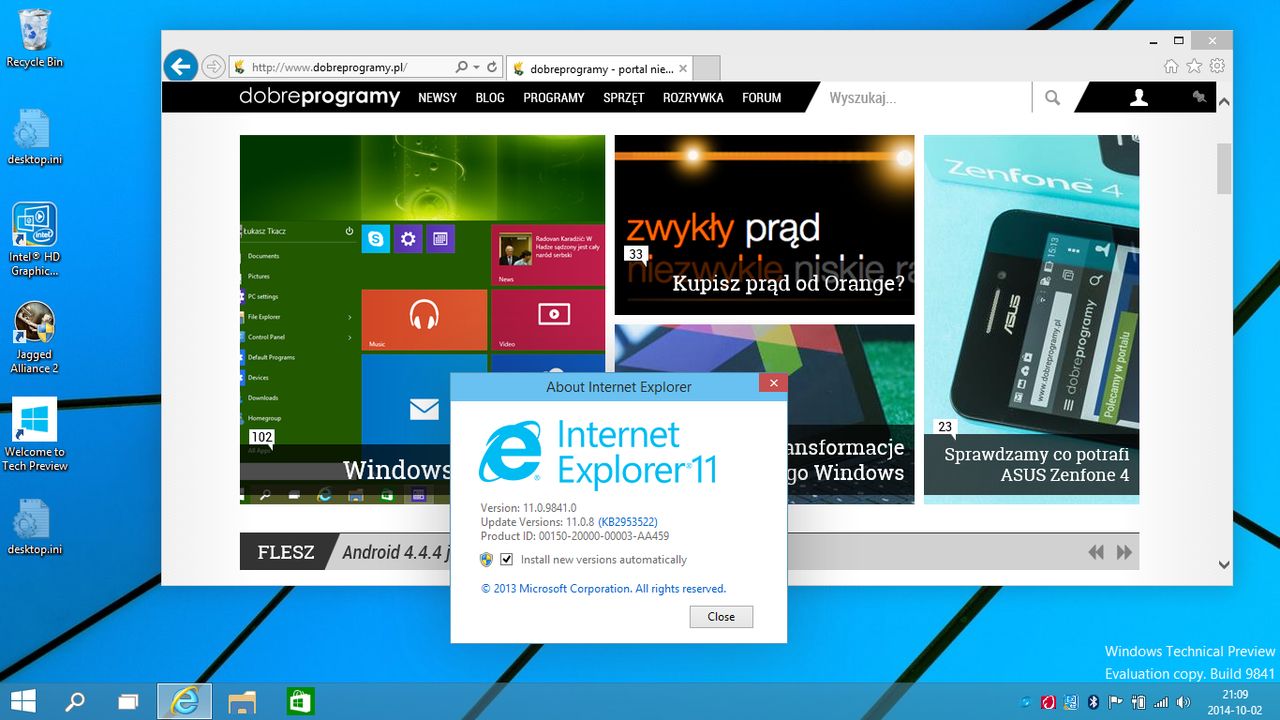Open the Windows Start button
The image size is (1280, 720).
click(24, 701)
